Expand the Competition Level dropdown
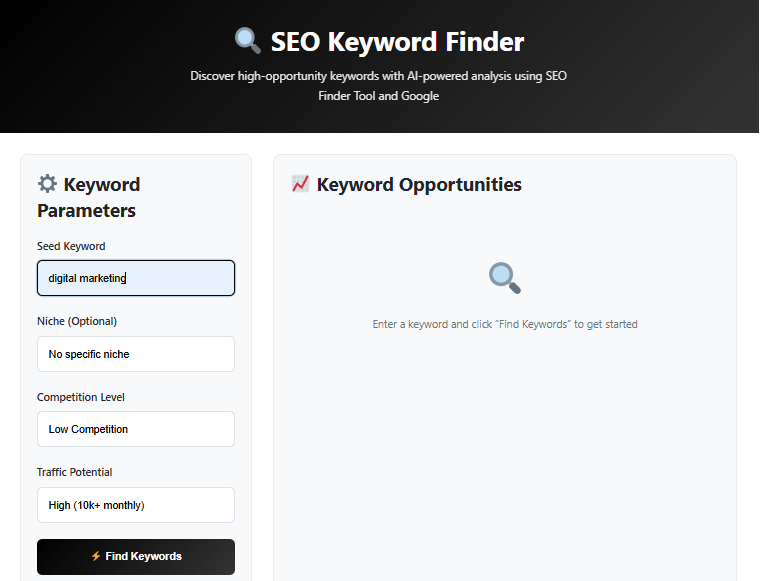The width and height of the screenshot is (761, 581). point(135,429)
